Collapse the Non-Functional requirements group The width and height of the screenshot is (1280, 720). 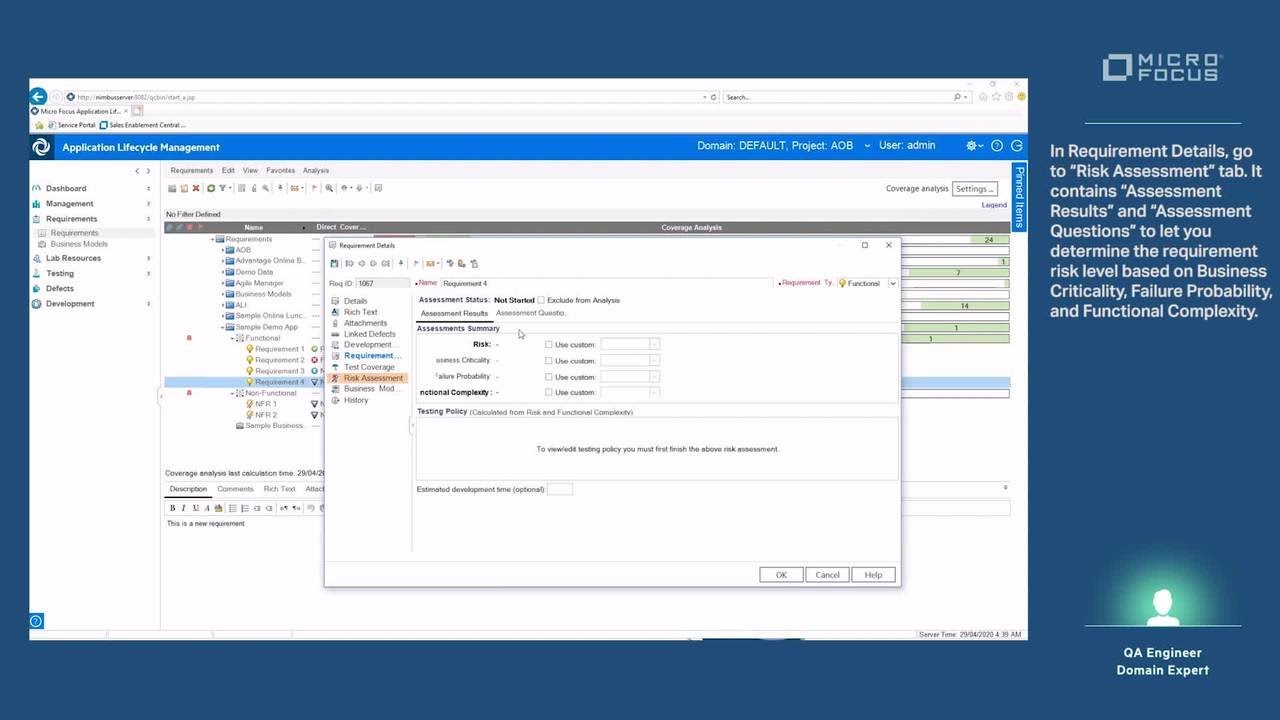[x=232, y=393]
